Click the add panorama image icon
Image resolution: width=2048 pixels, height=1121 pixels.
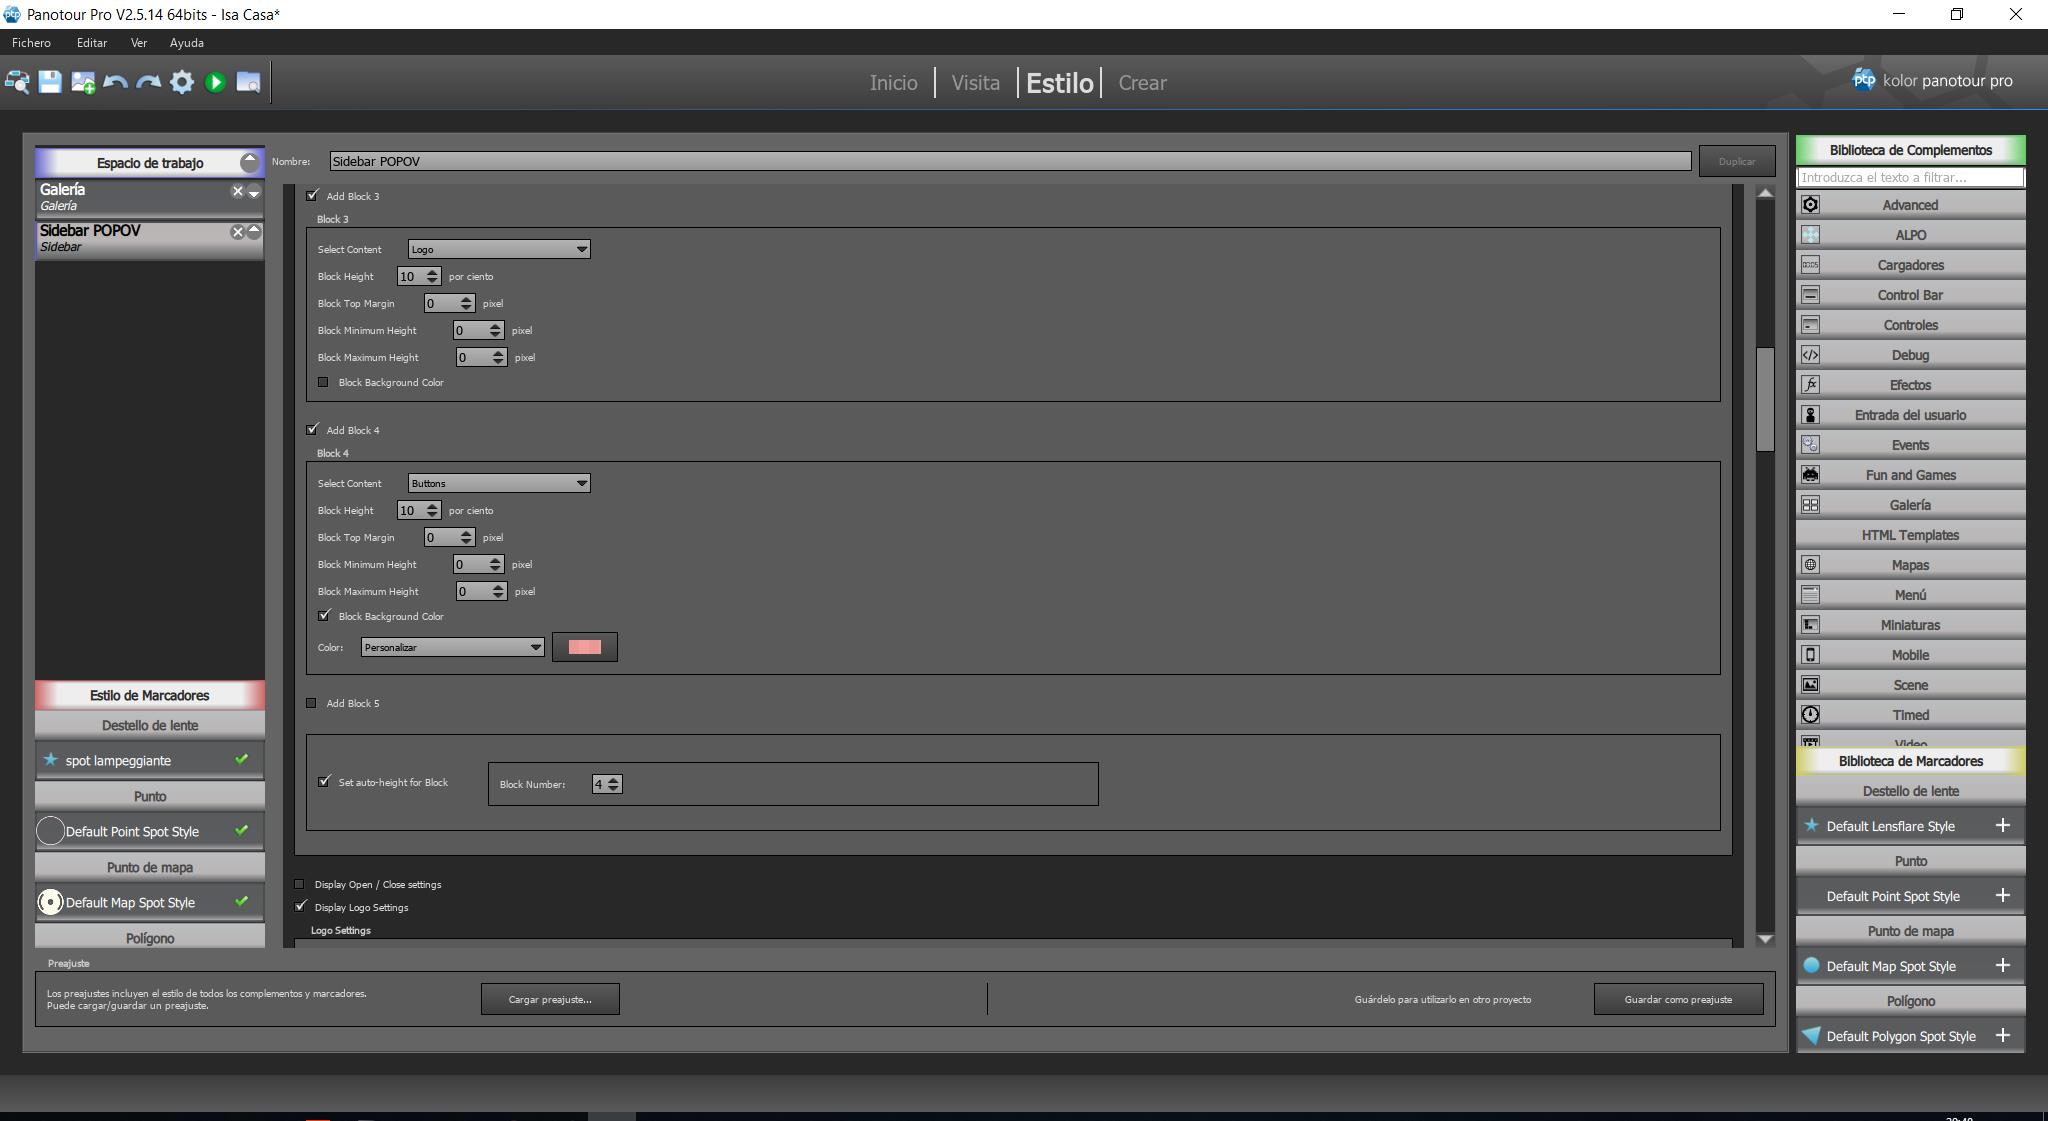(83, 82)
